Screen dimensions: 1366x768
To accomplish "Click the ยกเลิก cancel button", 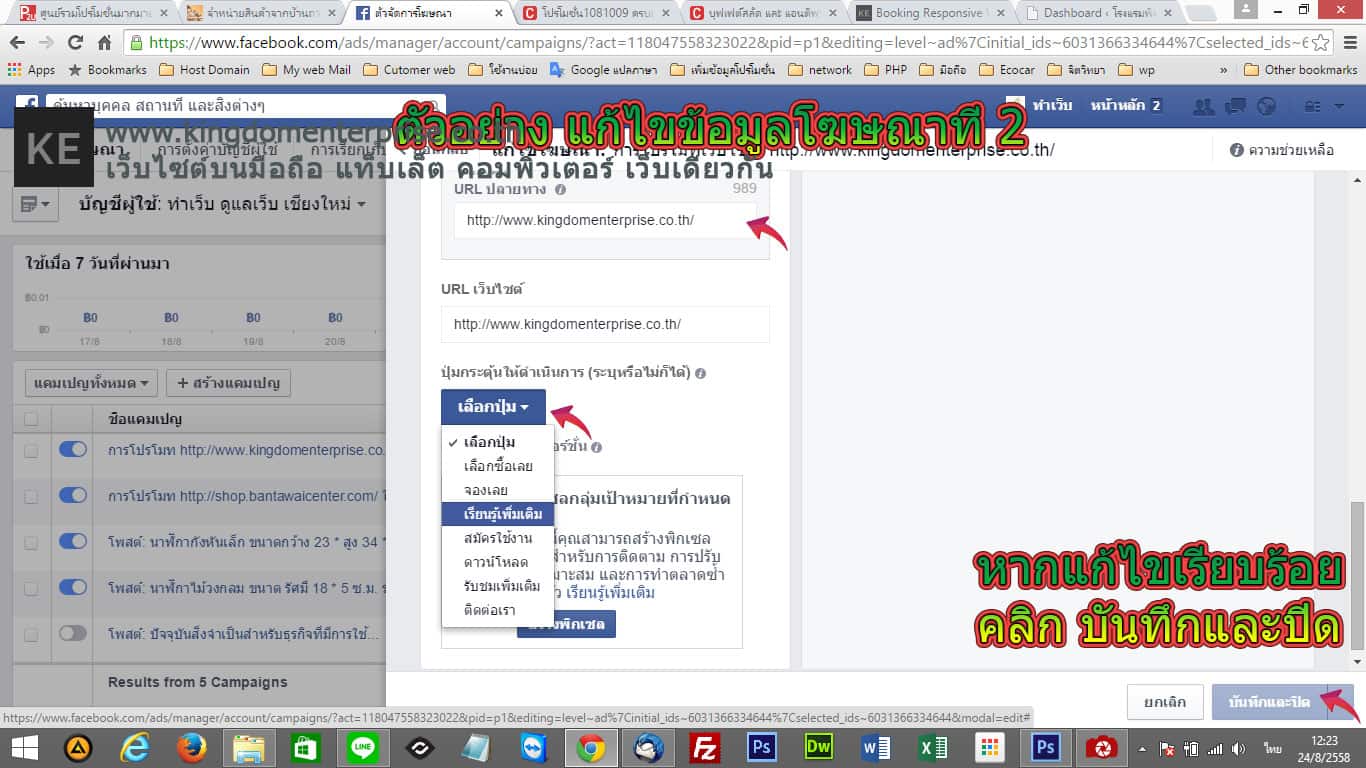I will coord(1164,702).
